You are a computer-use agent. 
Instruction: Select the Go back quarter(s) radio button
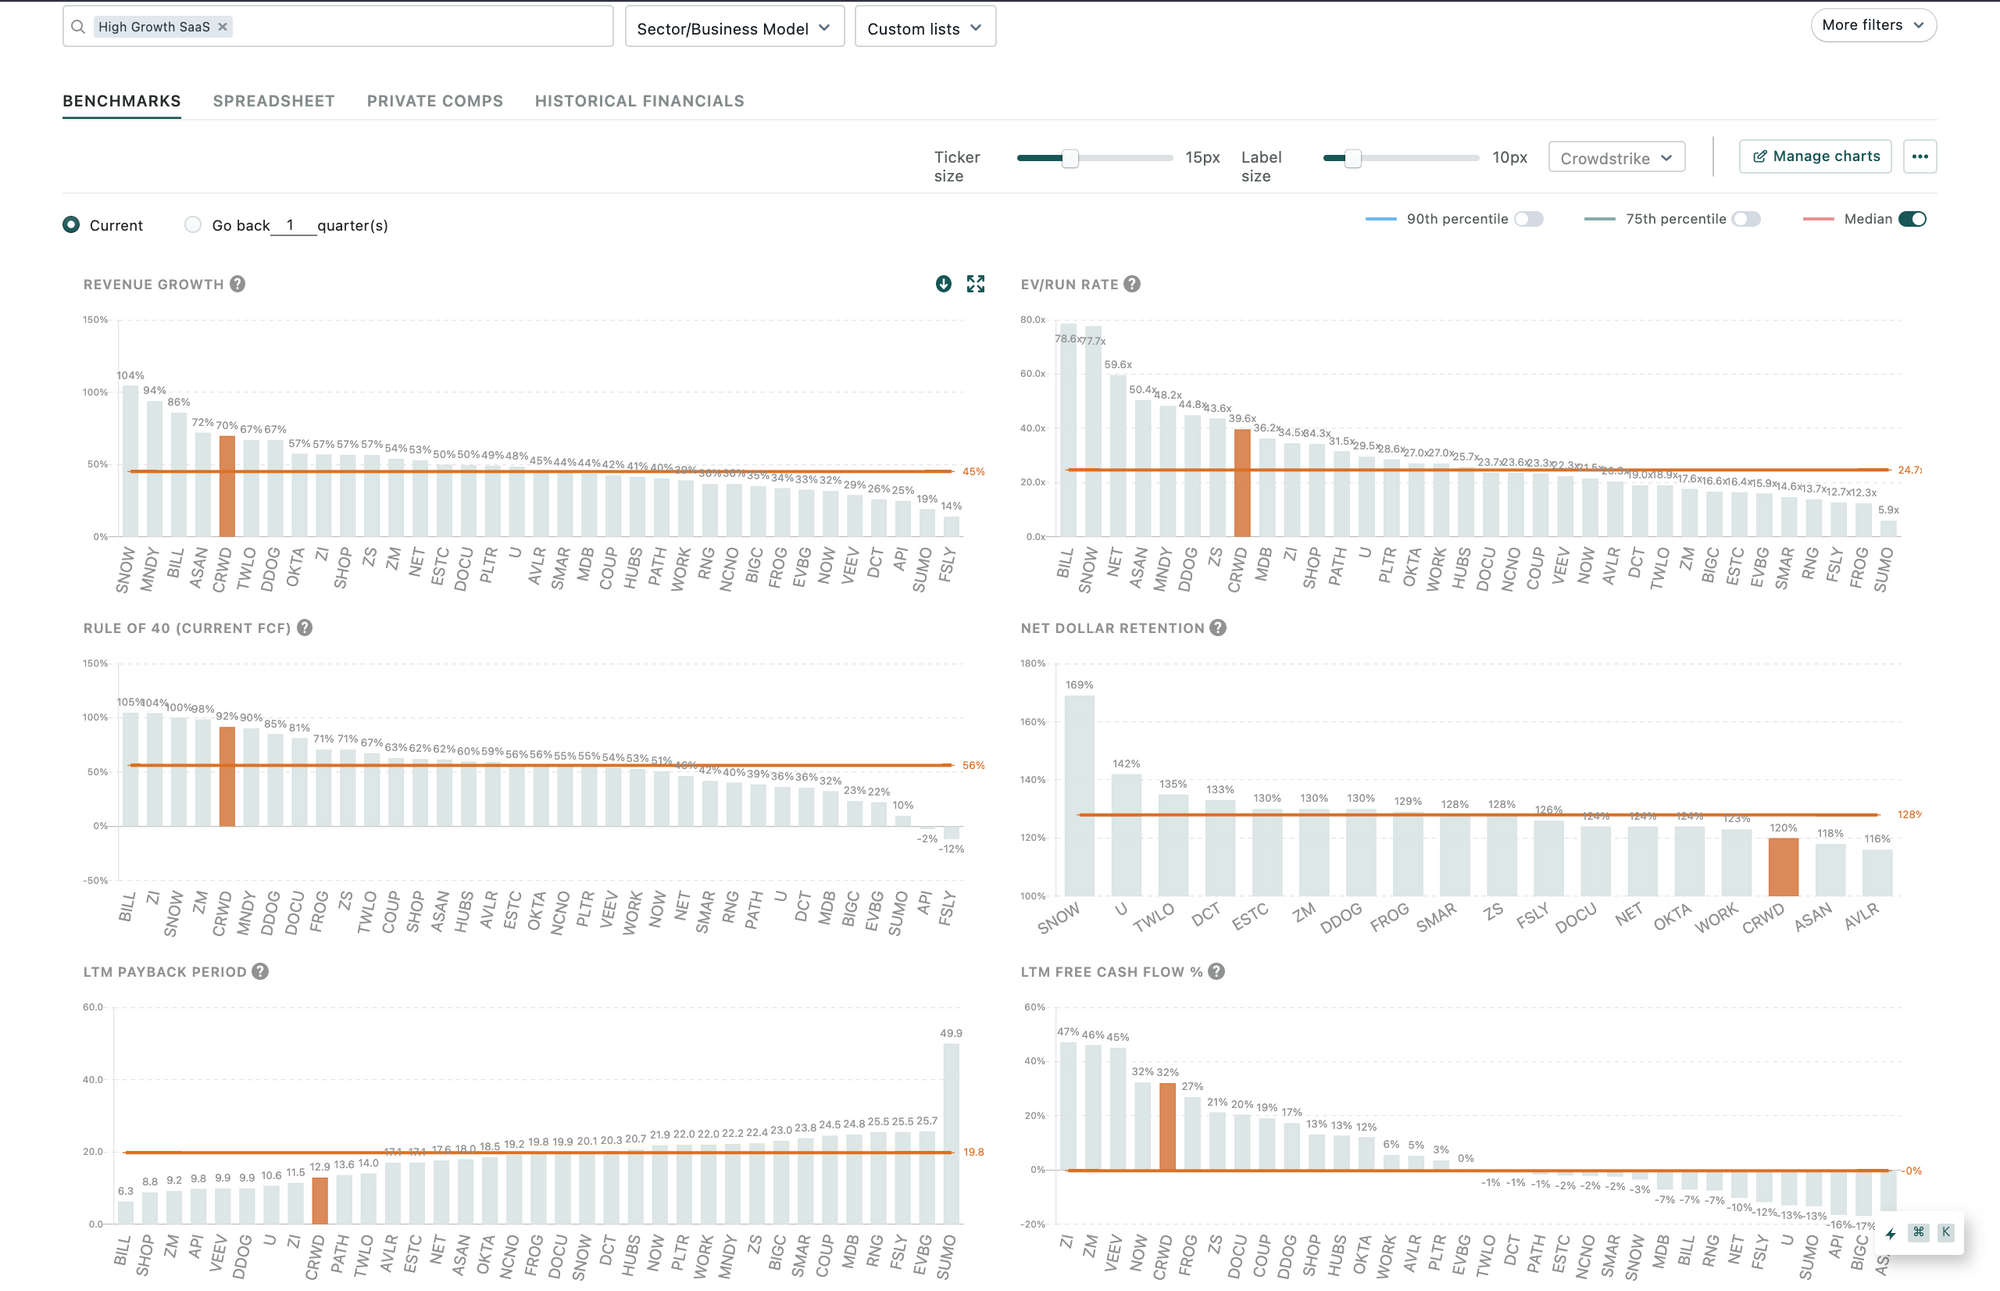coord(193,225)
